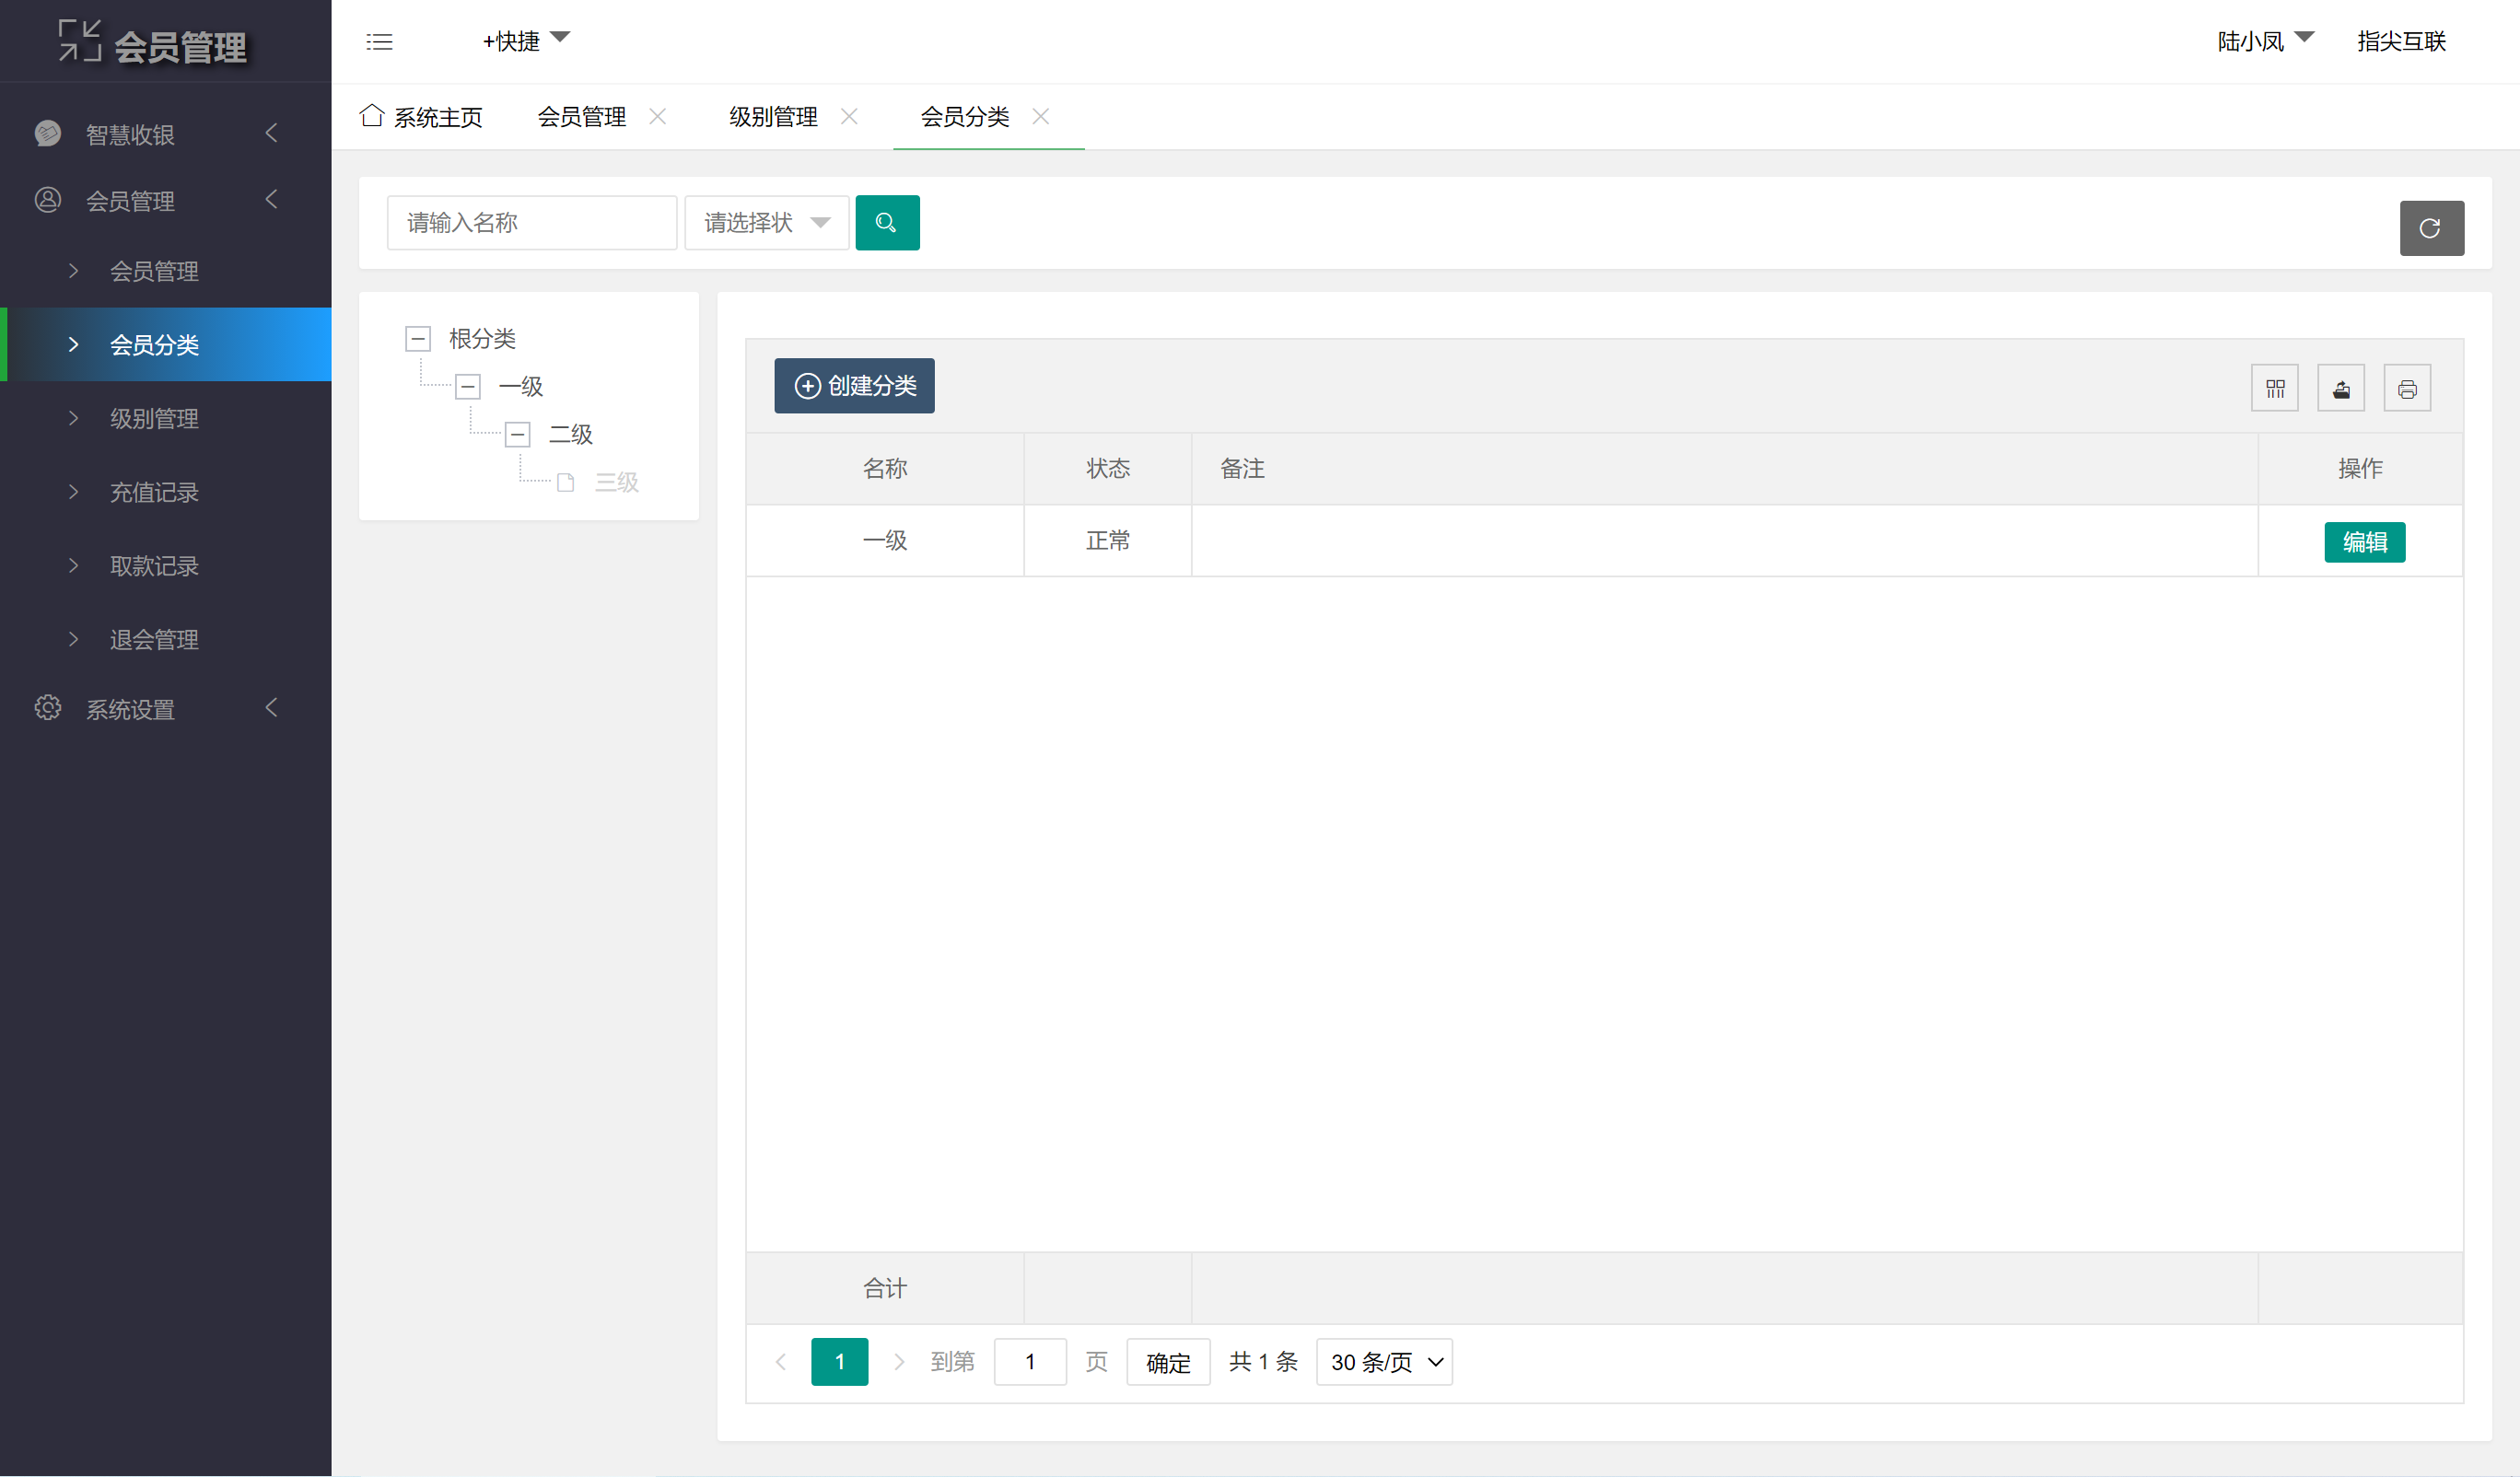Click the 编辑 button for 一级 row
The width and height of the screenshot is (2520, 1477).
2364,542
